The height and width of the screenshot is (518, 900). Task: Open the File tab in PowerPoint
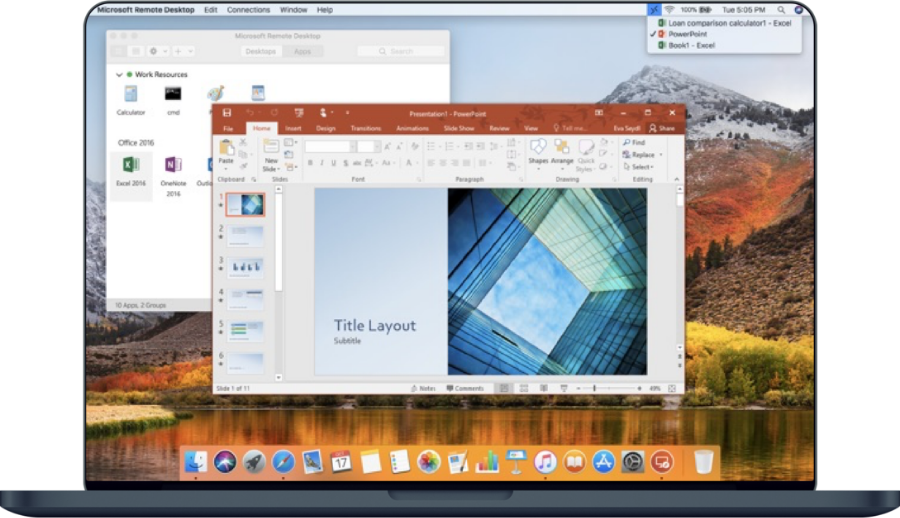(x=228, y=129)
